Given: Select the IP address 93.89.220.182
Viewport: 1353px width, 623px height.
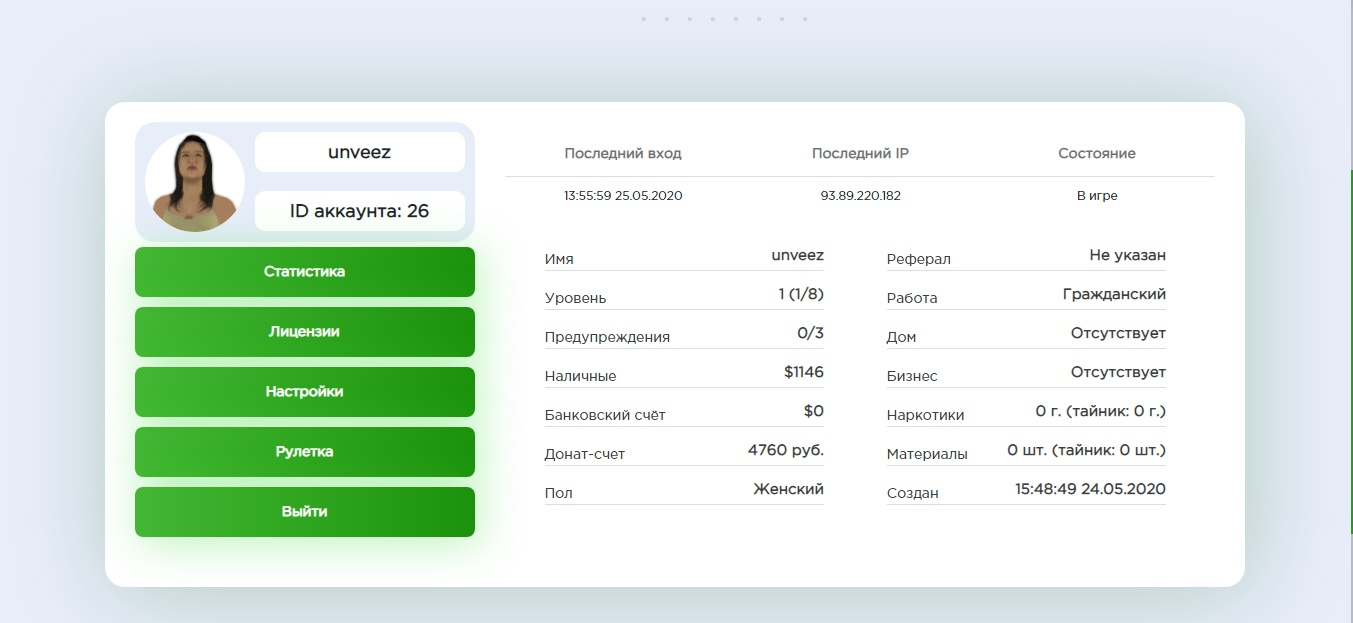Looking at the screenshot, I should tap(860, 196).
